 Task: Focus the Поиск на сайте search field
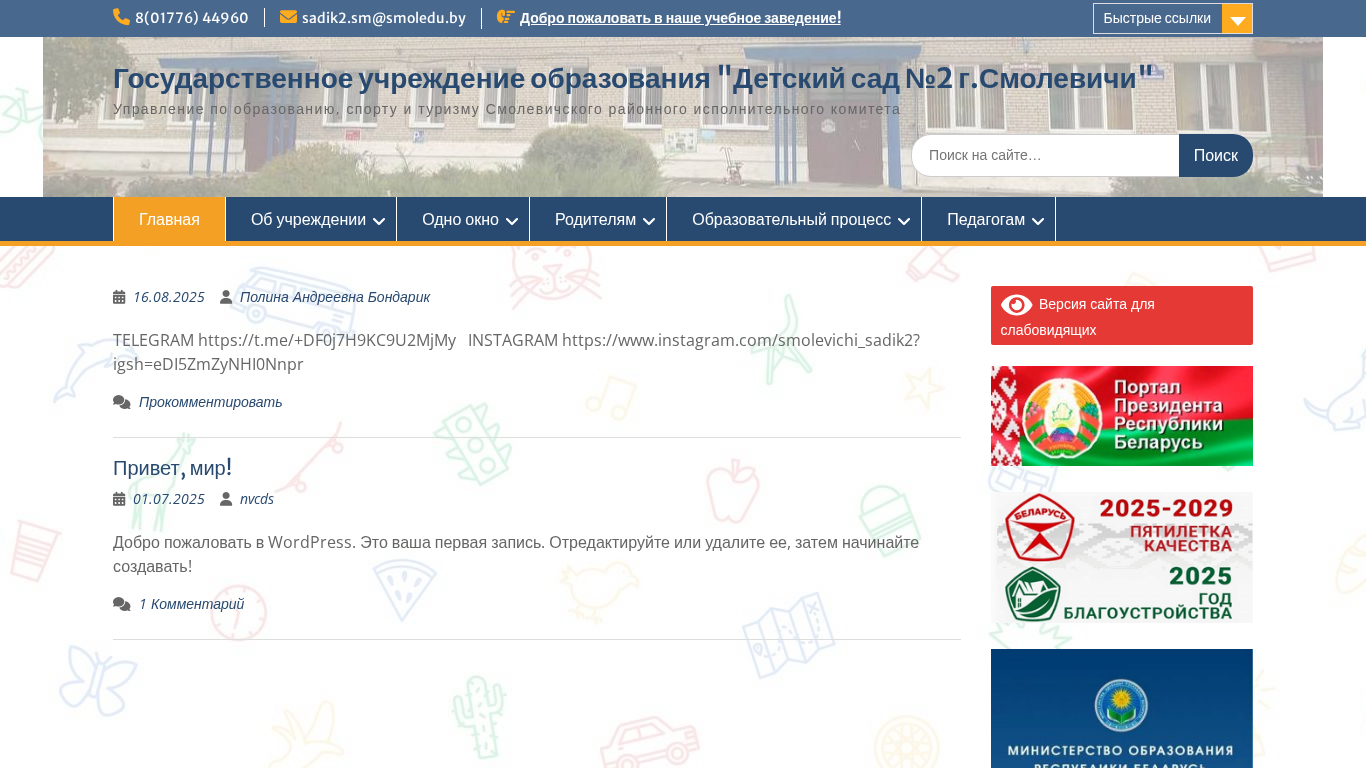pyautogui.click(x=1045, y=156)
